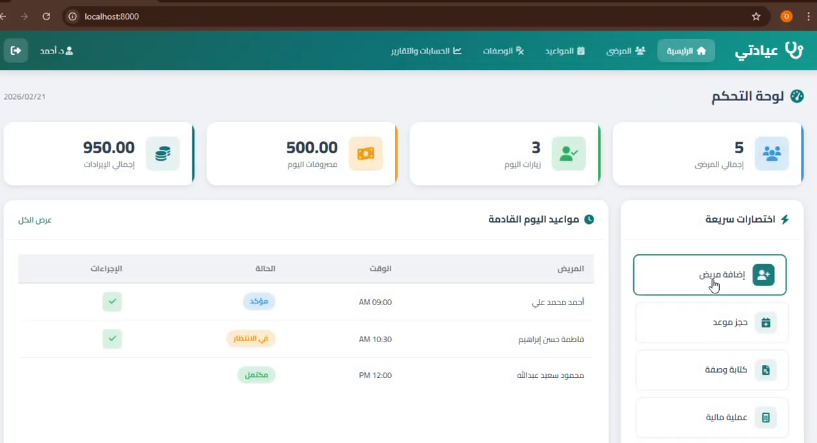The image size is (817, 443).
Task: Open the الرئيسية home tab
Action: tap(686, 50)
